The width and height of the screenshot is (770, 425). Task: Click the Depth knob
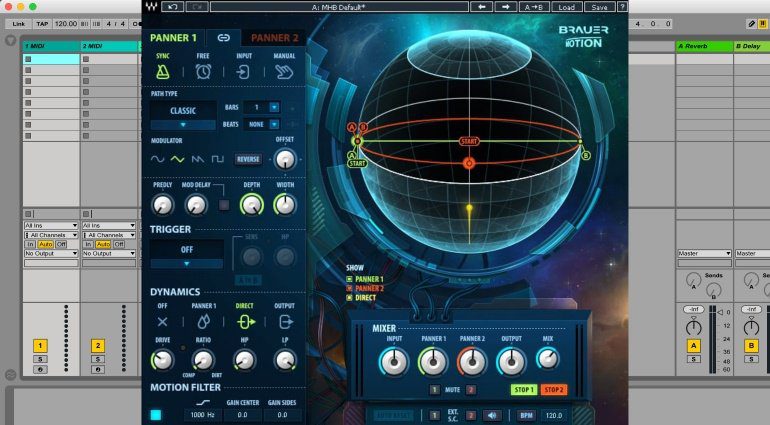[251, 205]
